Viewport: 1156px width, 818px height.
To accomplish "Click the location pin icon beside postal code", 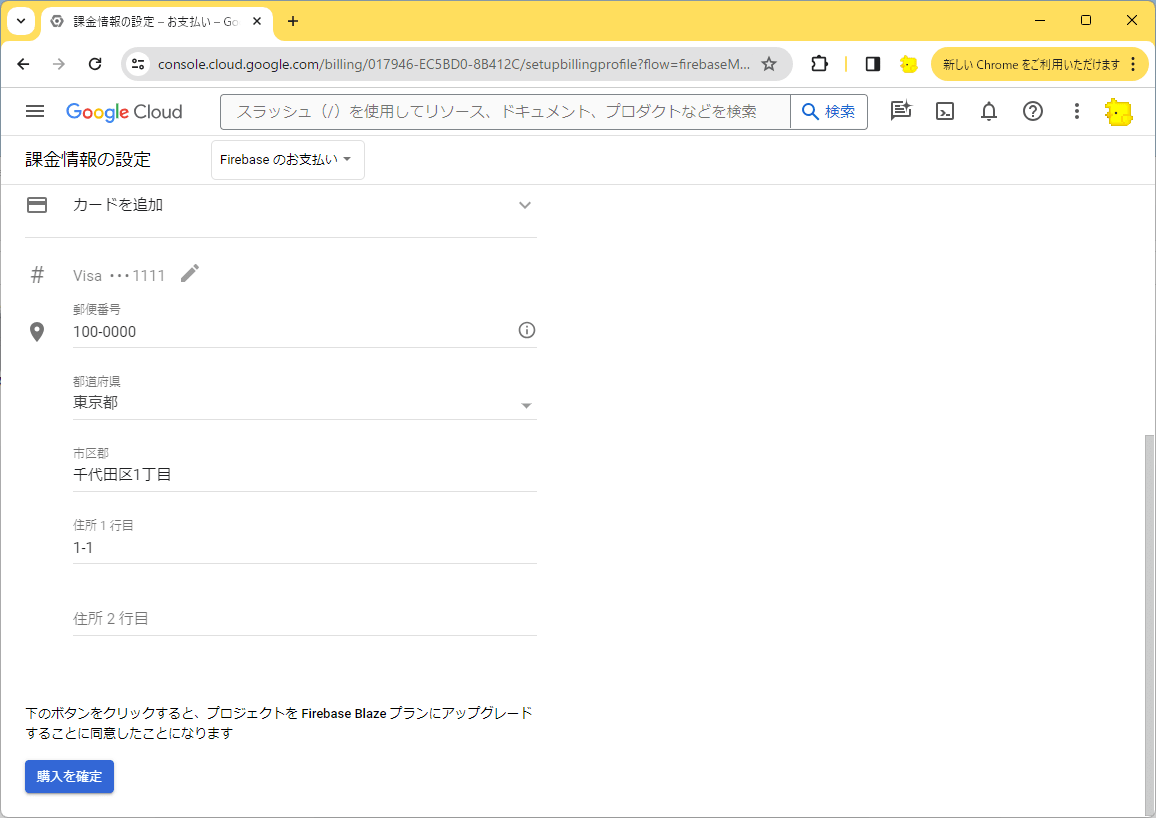I will 37,332.
